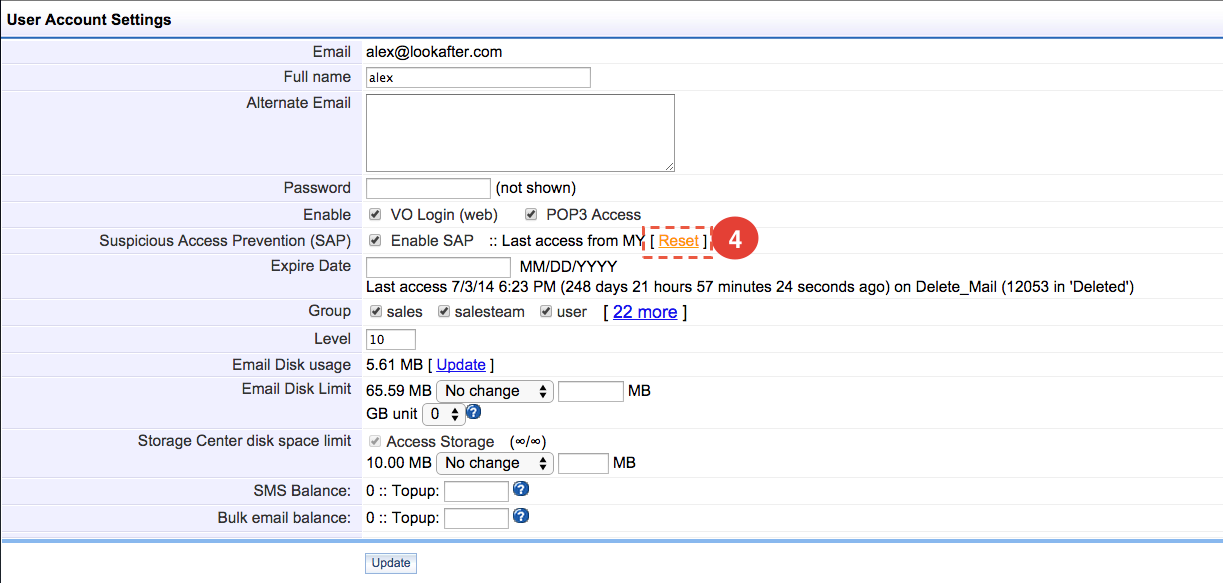Expand the Storage Center limit change dropdown
Image resolution: width=1223 pixels, height=583 pixels.
coord(495,463)
